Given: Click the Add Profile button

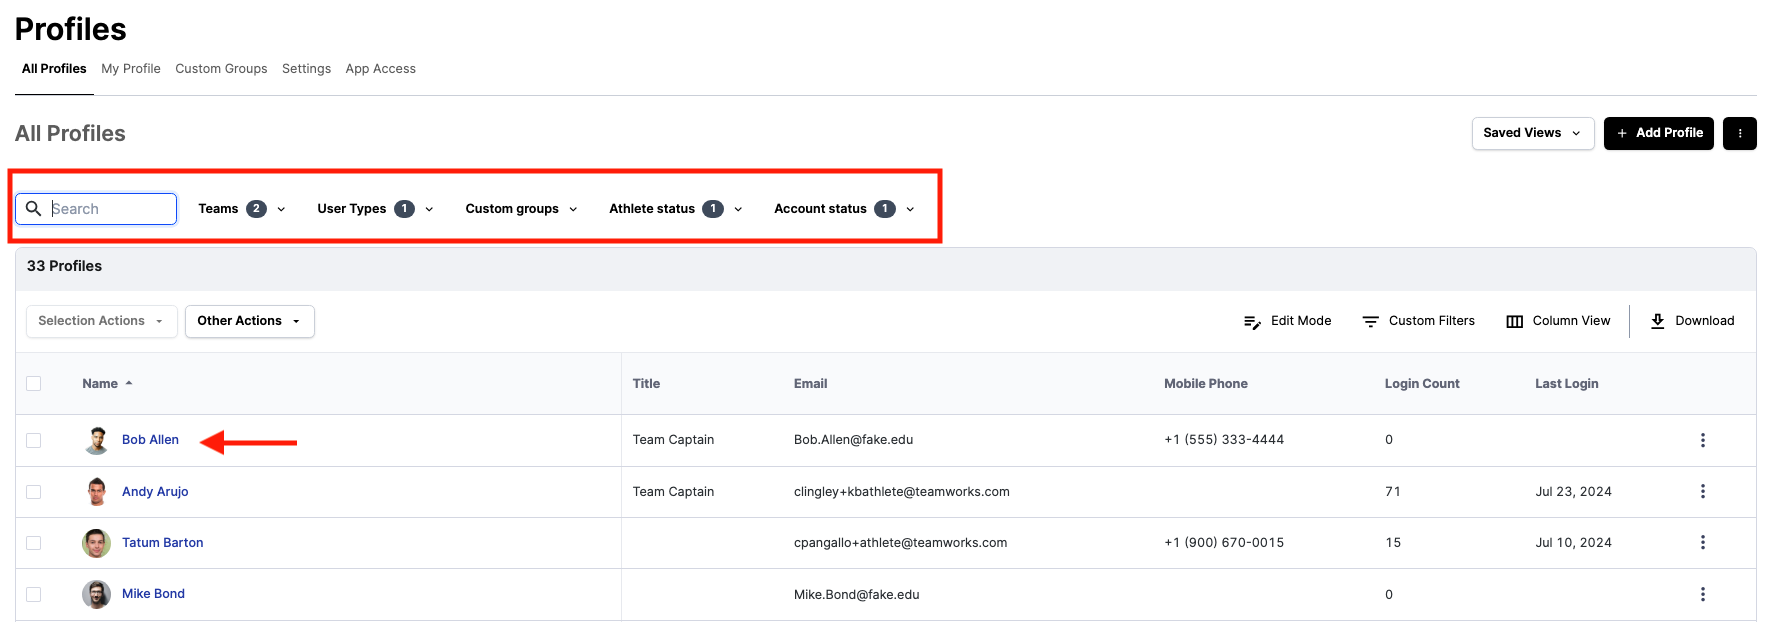Looking at the screenshot, I should [x=1658, y=133].
